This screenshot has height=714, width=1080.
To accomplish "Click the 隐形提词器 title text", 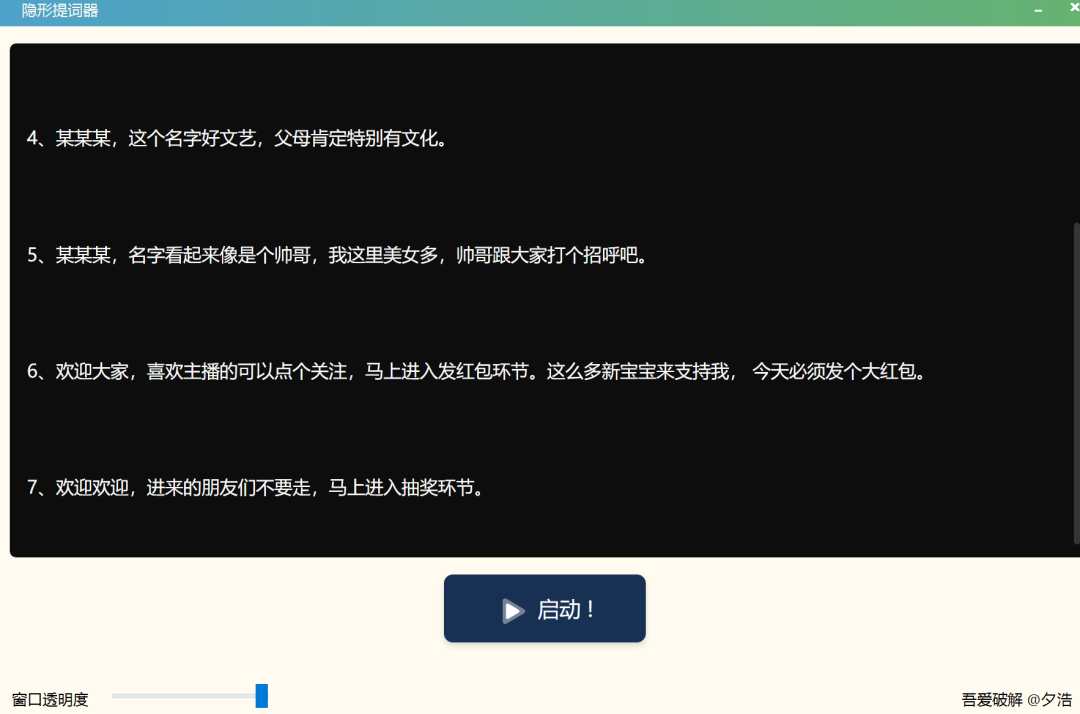I will [x=60, y=10].
